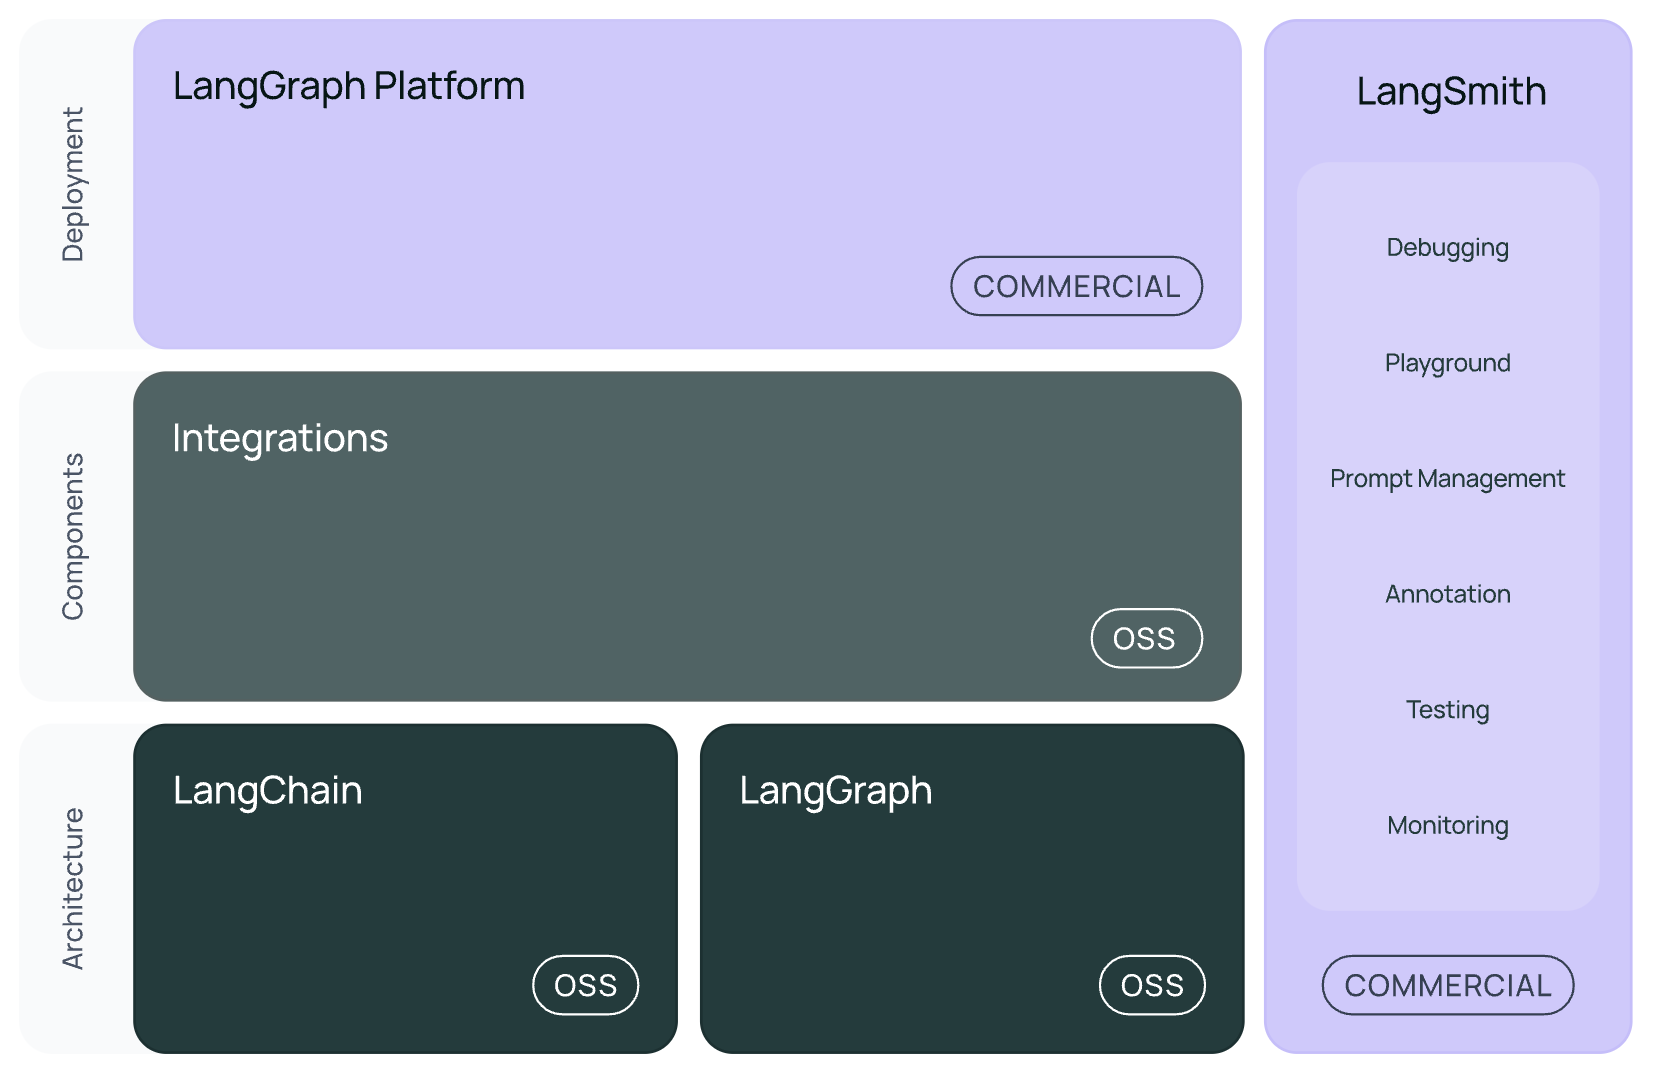Choose Prompt Management in LangSmith list
Screen dimensions: 1664x1076
point(1447,479)
